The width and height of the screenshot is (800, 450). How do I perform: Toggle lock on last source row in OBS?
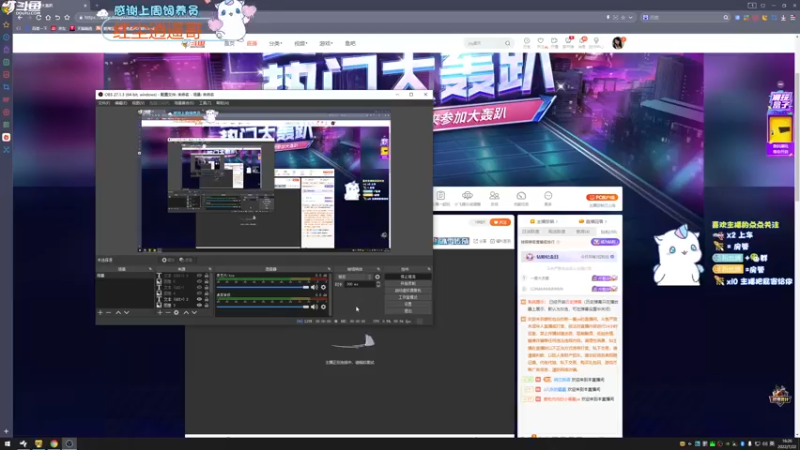[207, 305]
